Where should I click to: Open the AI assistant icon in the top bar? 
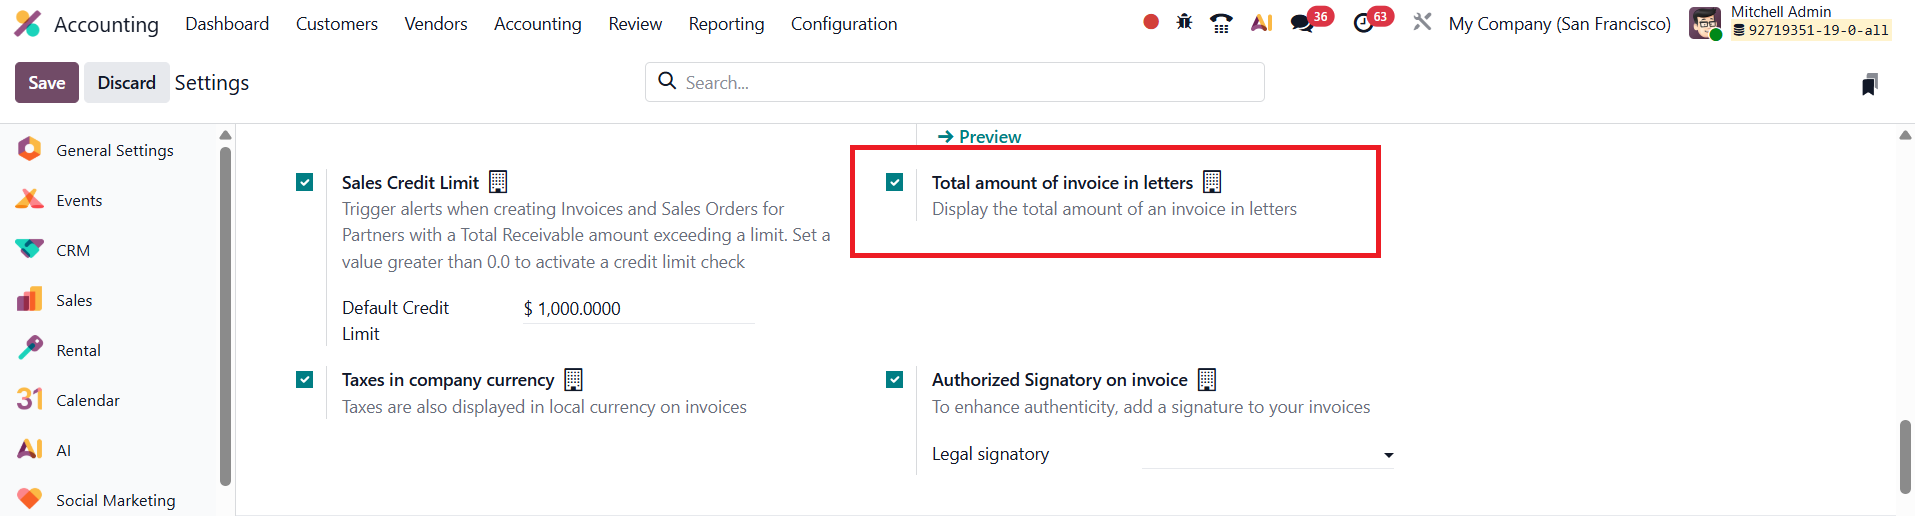1262,23
